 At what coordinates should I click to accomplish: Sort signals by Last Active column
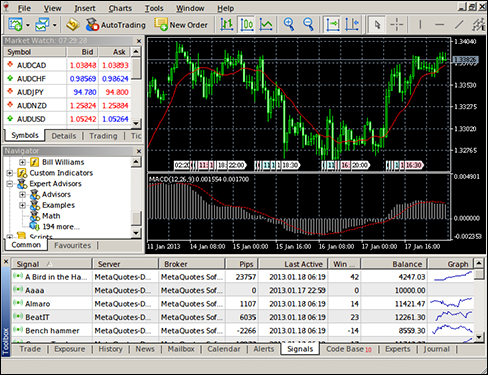(x=293, y=264)
